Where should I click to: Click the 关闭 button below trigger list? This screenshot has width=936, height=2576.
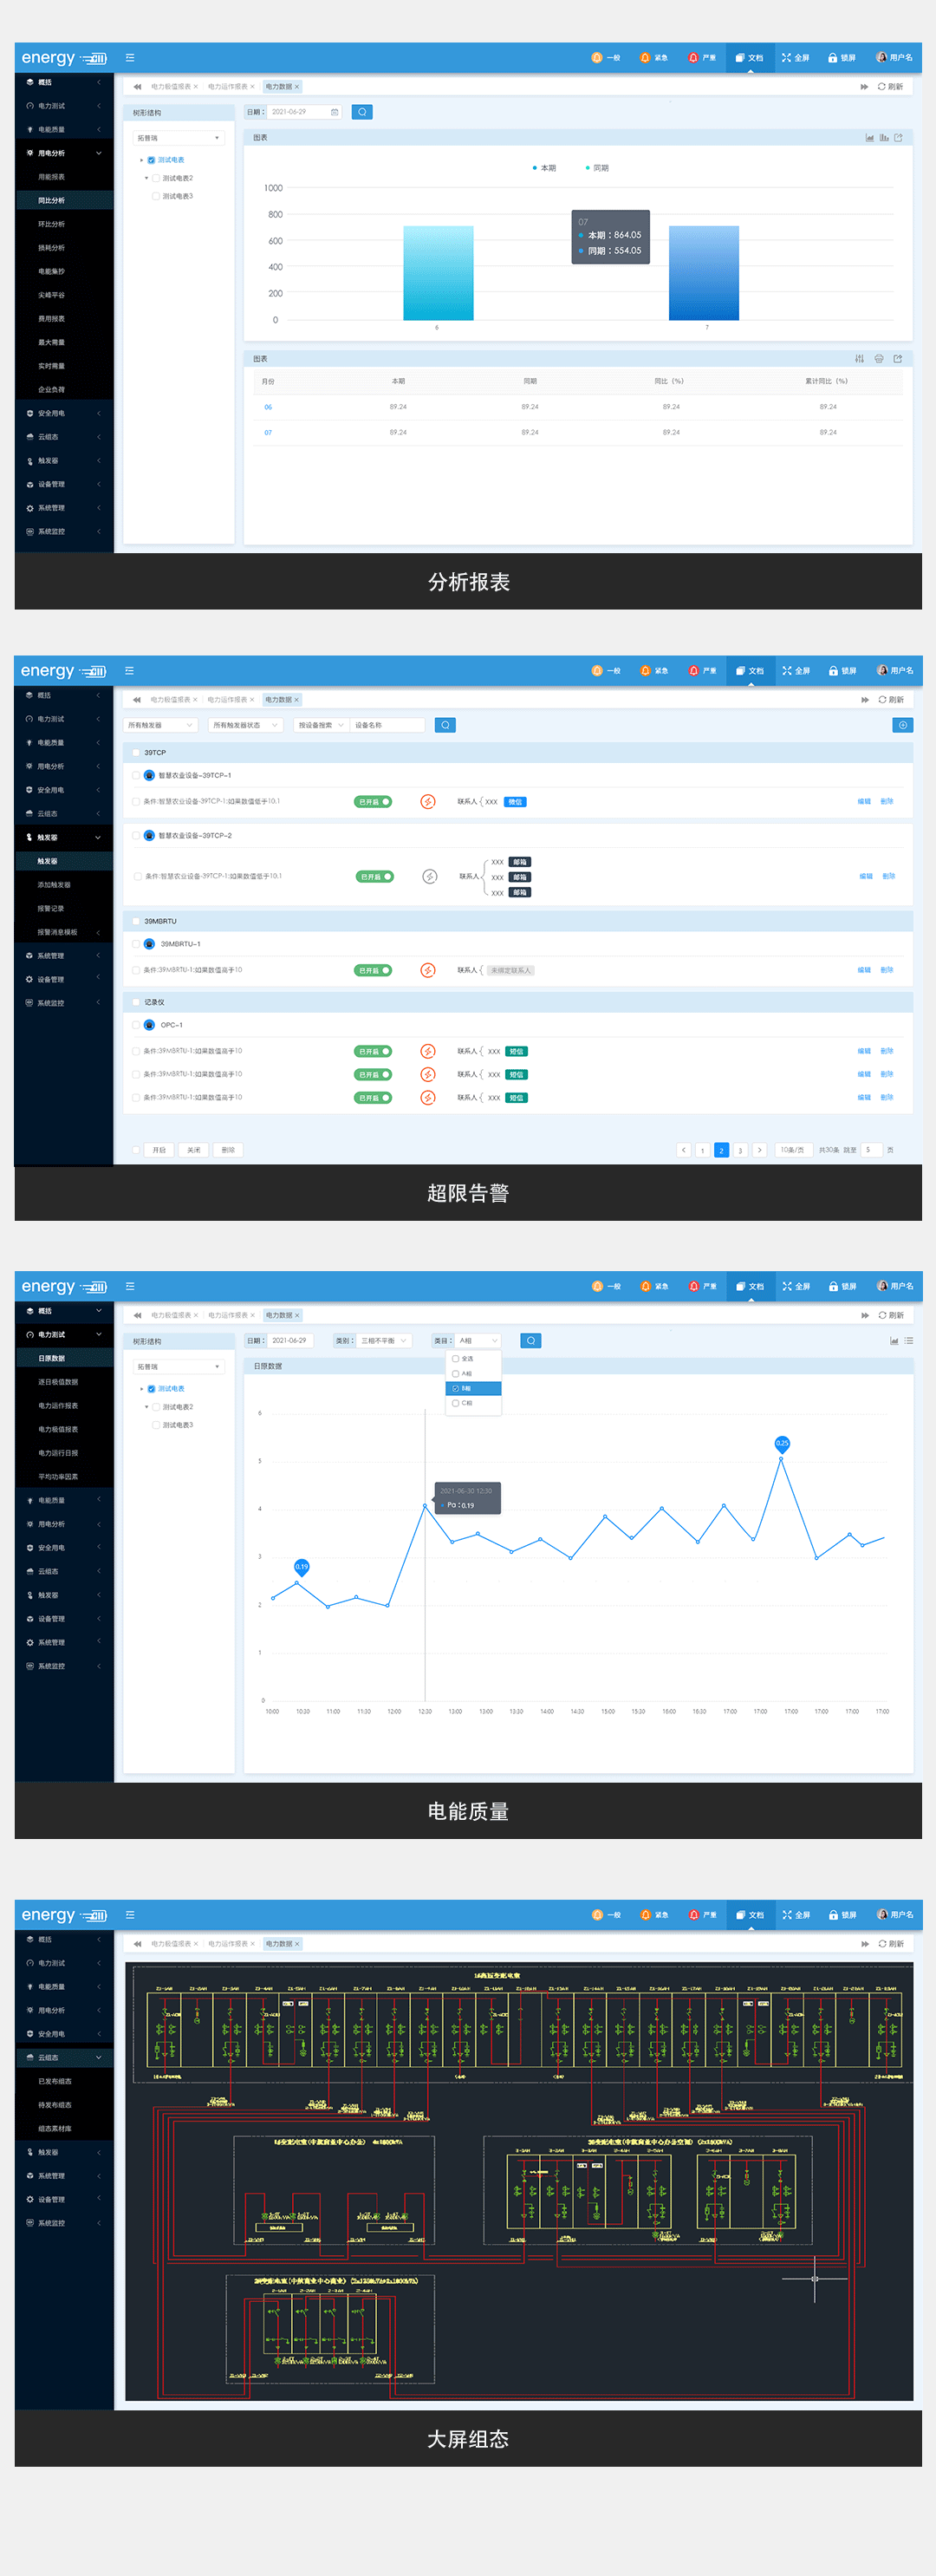(x=194, y=1150)
